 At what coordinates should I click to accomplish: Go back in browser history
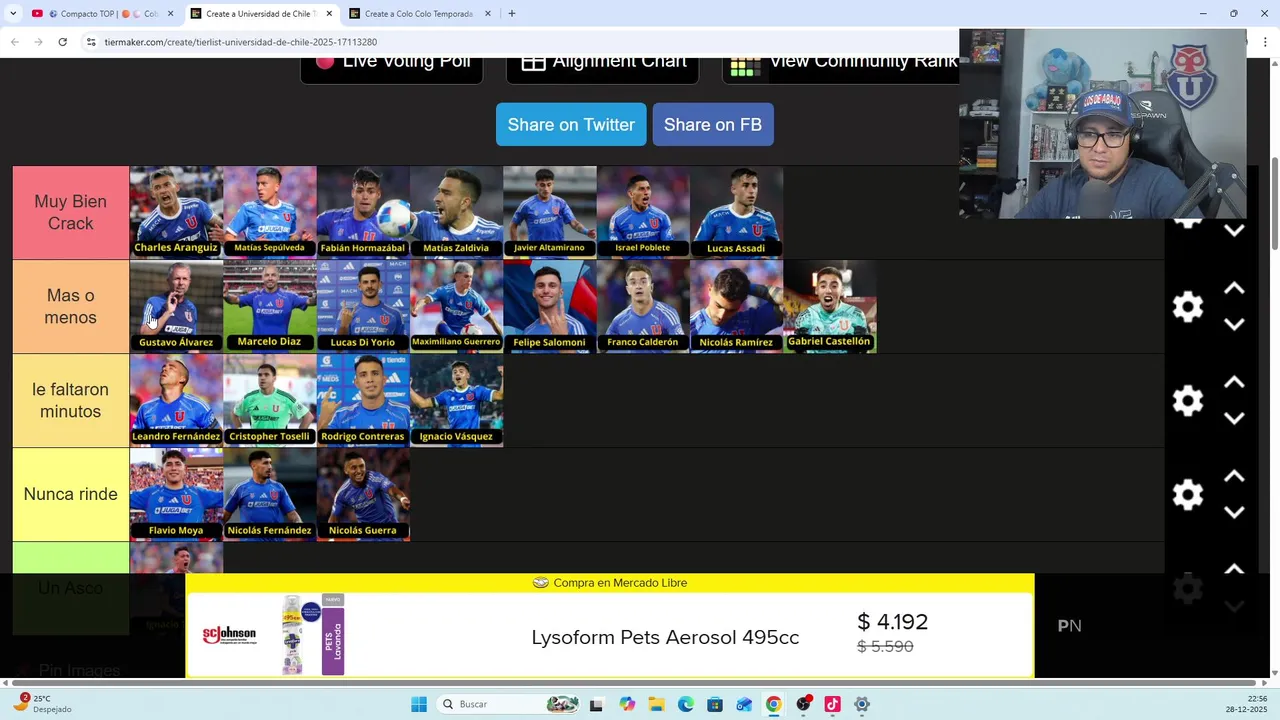click(x=15, y=42)
